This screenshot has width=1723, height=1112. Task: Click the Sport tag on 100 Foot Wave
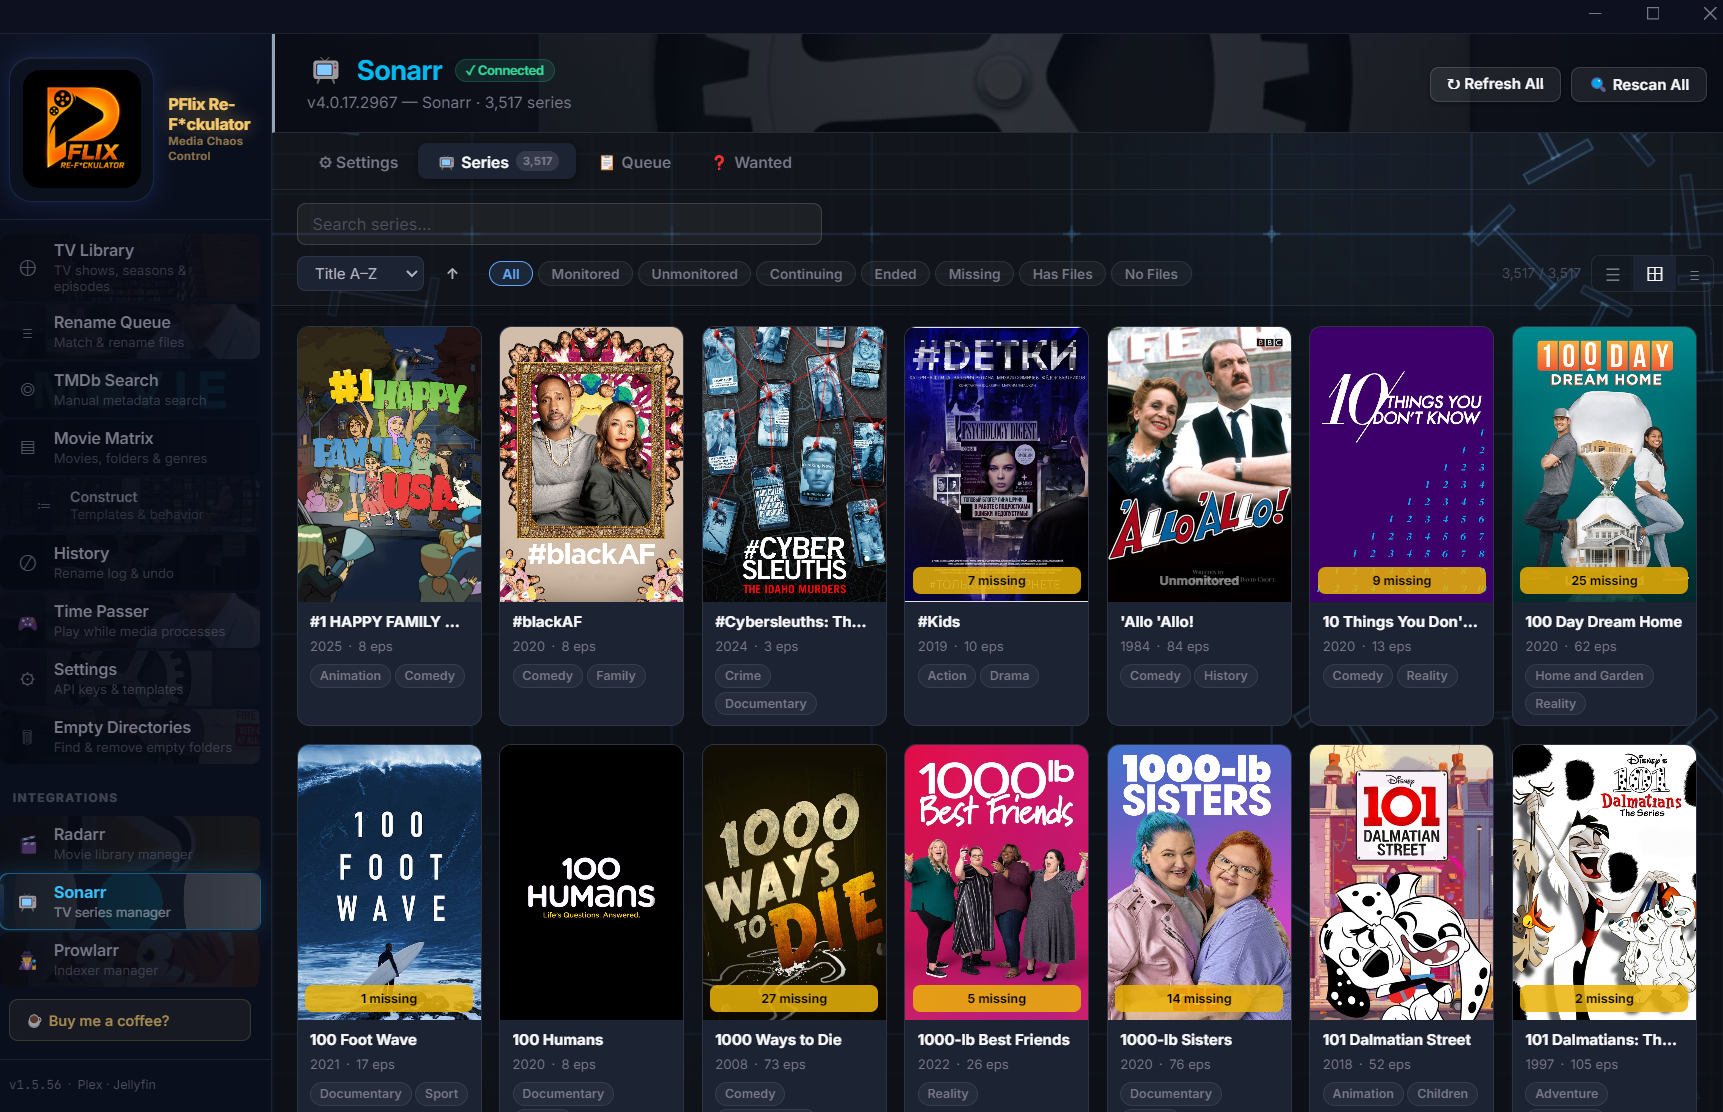(441, 1094)
